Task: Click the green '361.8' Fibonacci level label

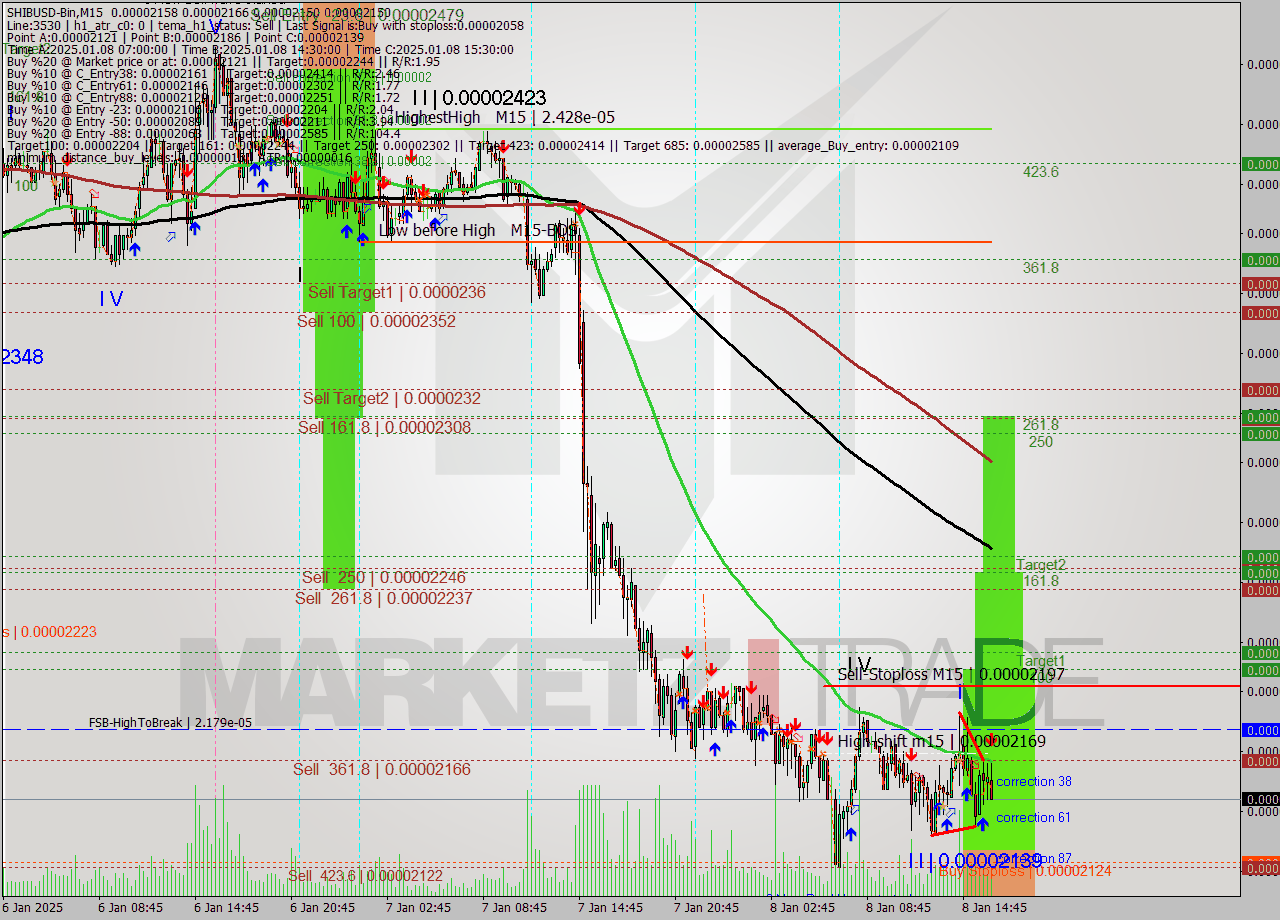Action: (1040, 267)
